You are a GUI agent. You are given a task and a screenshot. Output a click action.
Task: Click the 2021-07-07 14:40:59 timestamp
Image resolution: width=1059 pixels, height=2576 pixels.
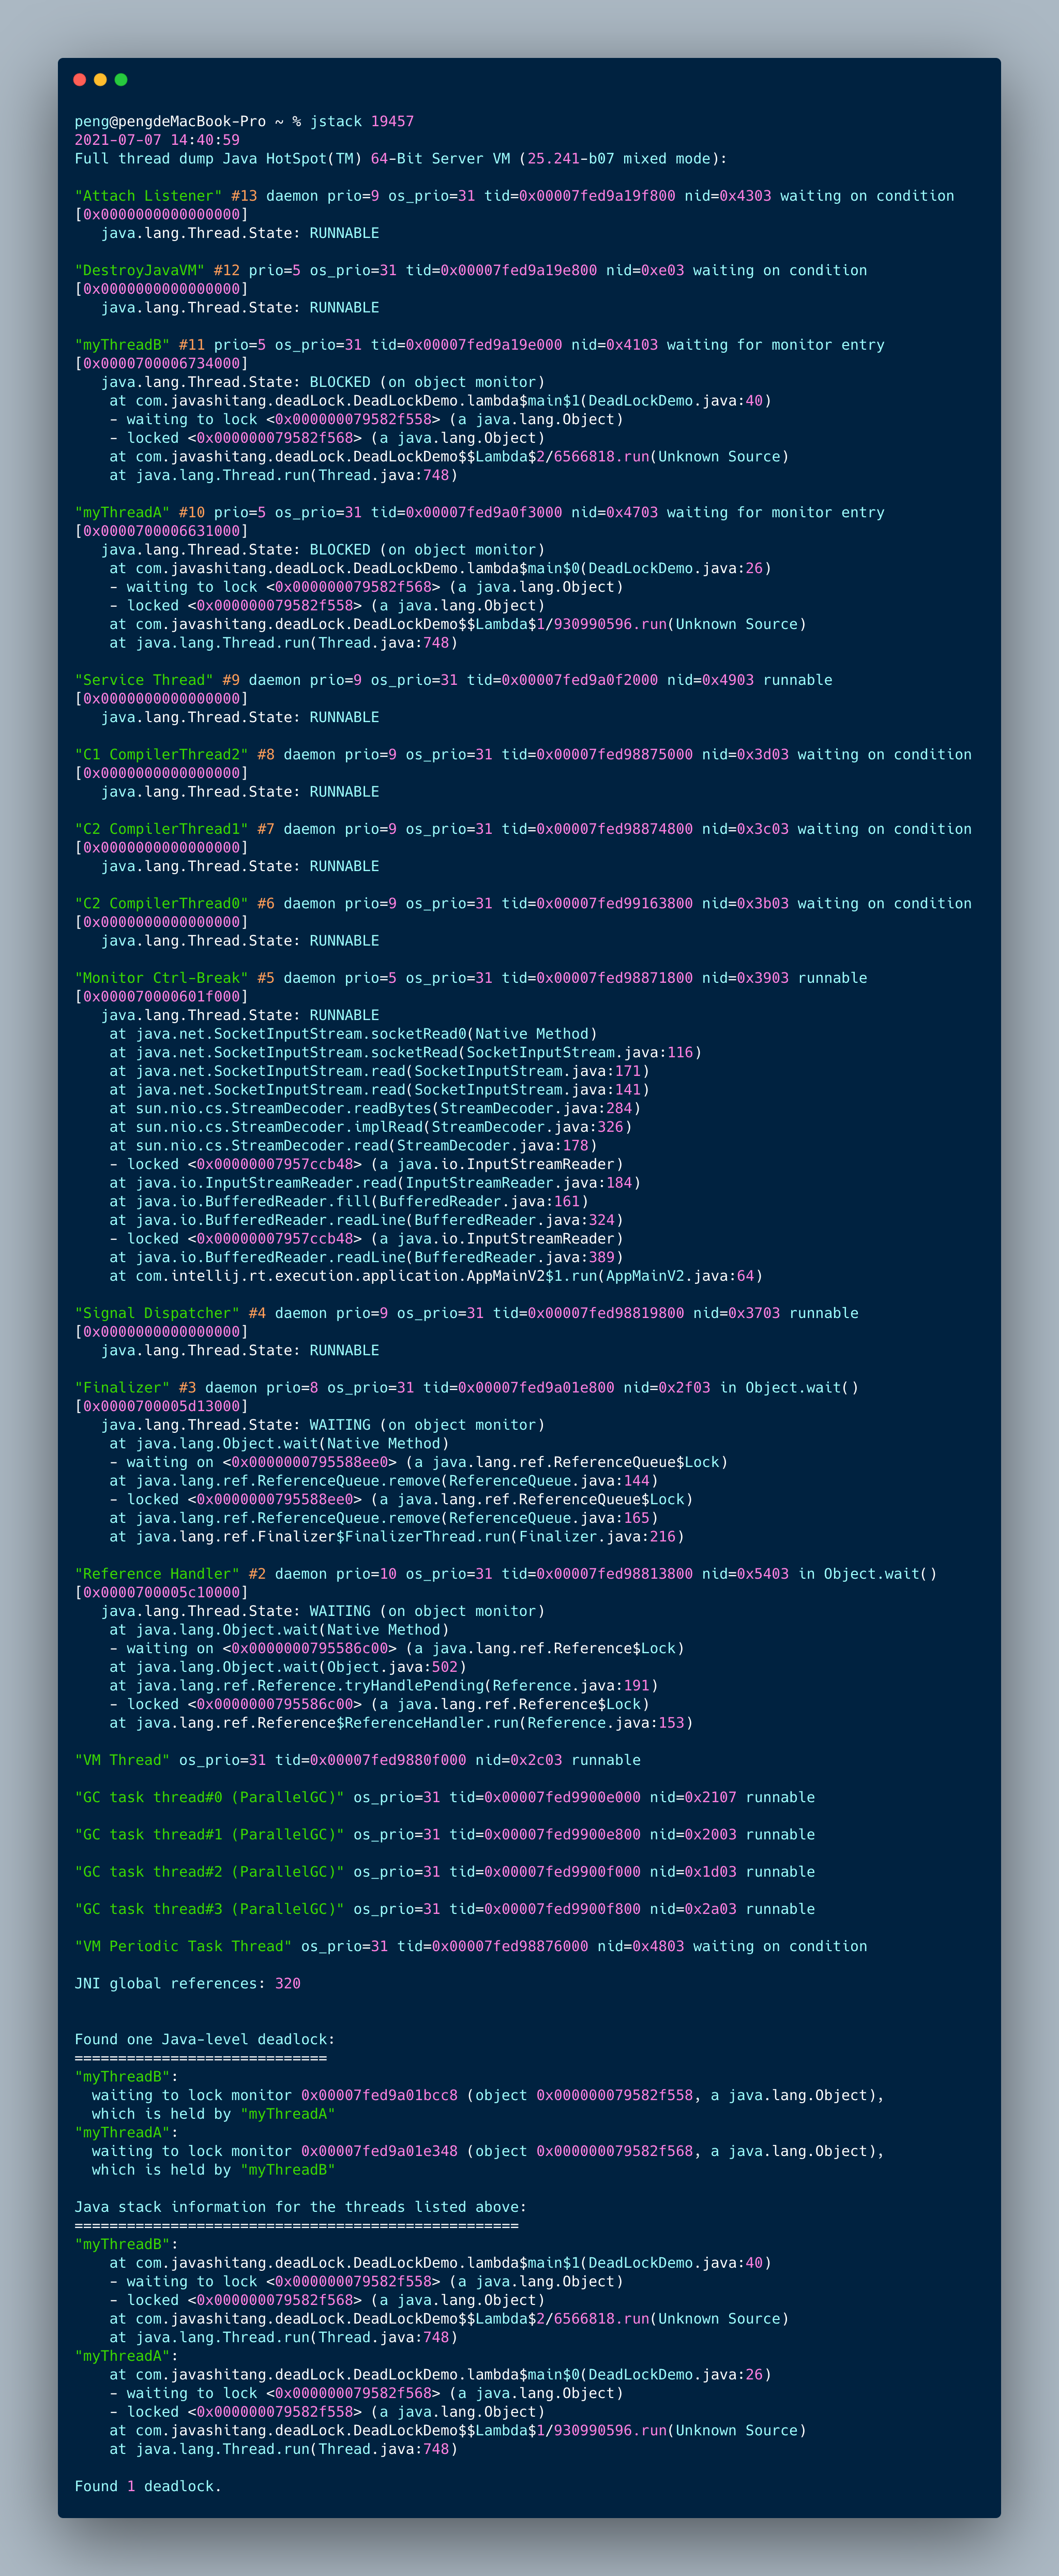coord(157,140)
